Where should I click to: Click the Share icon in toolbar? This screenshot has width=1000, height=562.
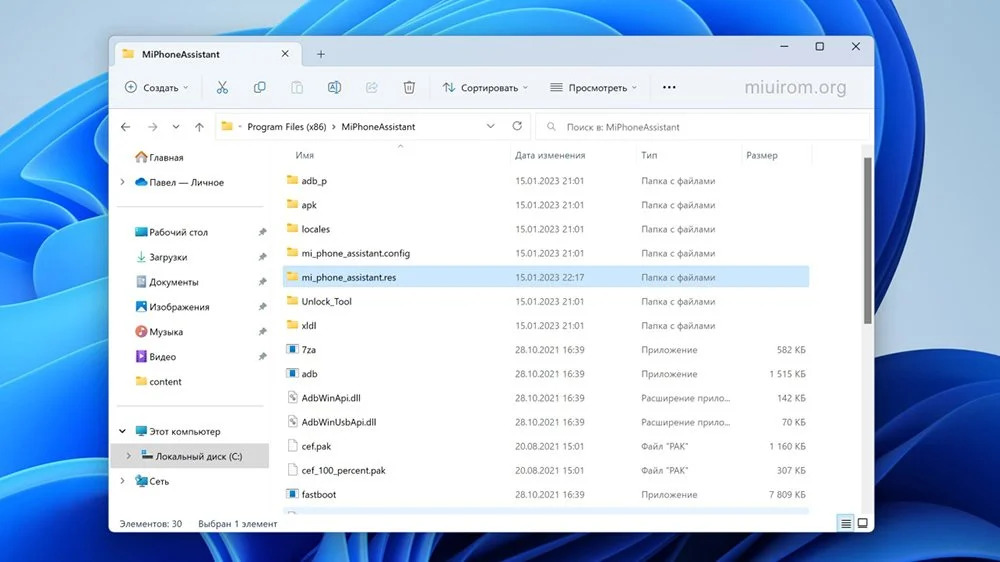[x=372, y=87]
